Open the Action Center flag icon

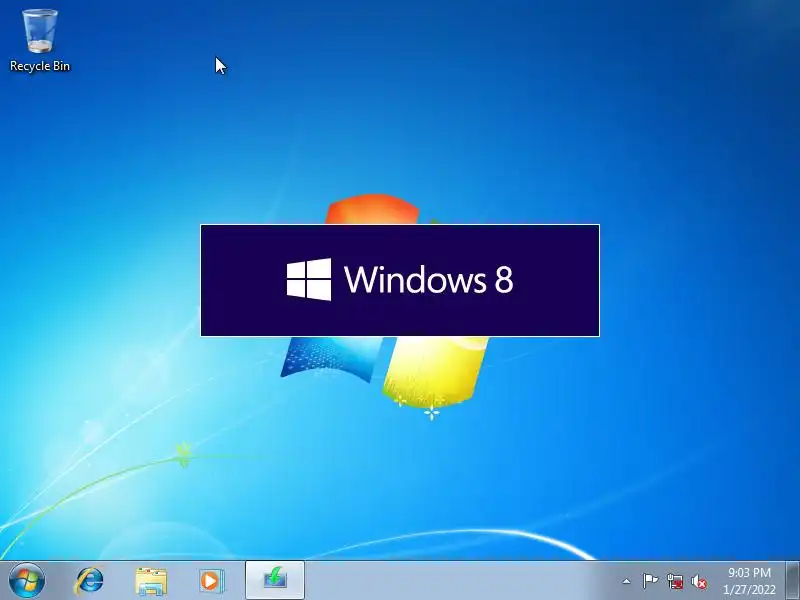[x=650, y=581]
